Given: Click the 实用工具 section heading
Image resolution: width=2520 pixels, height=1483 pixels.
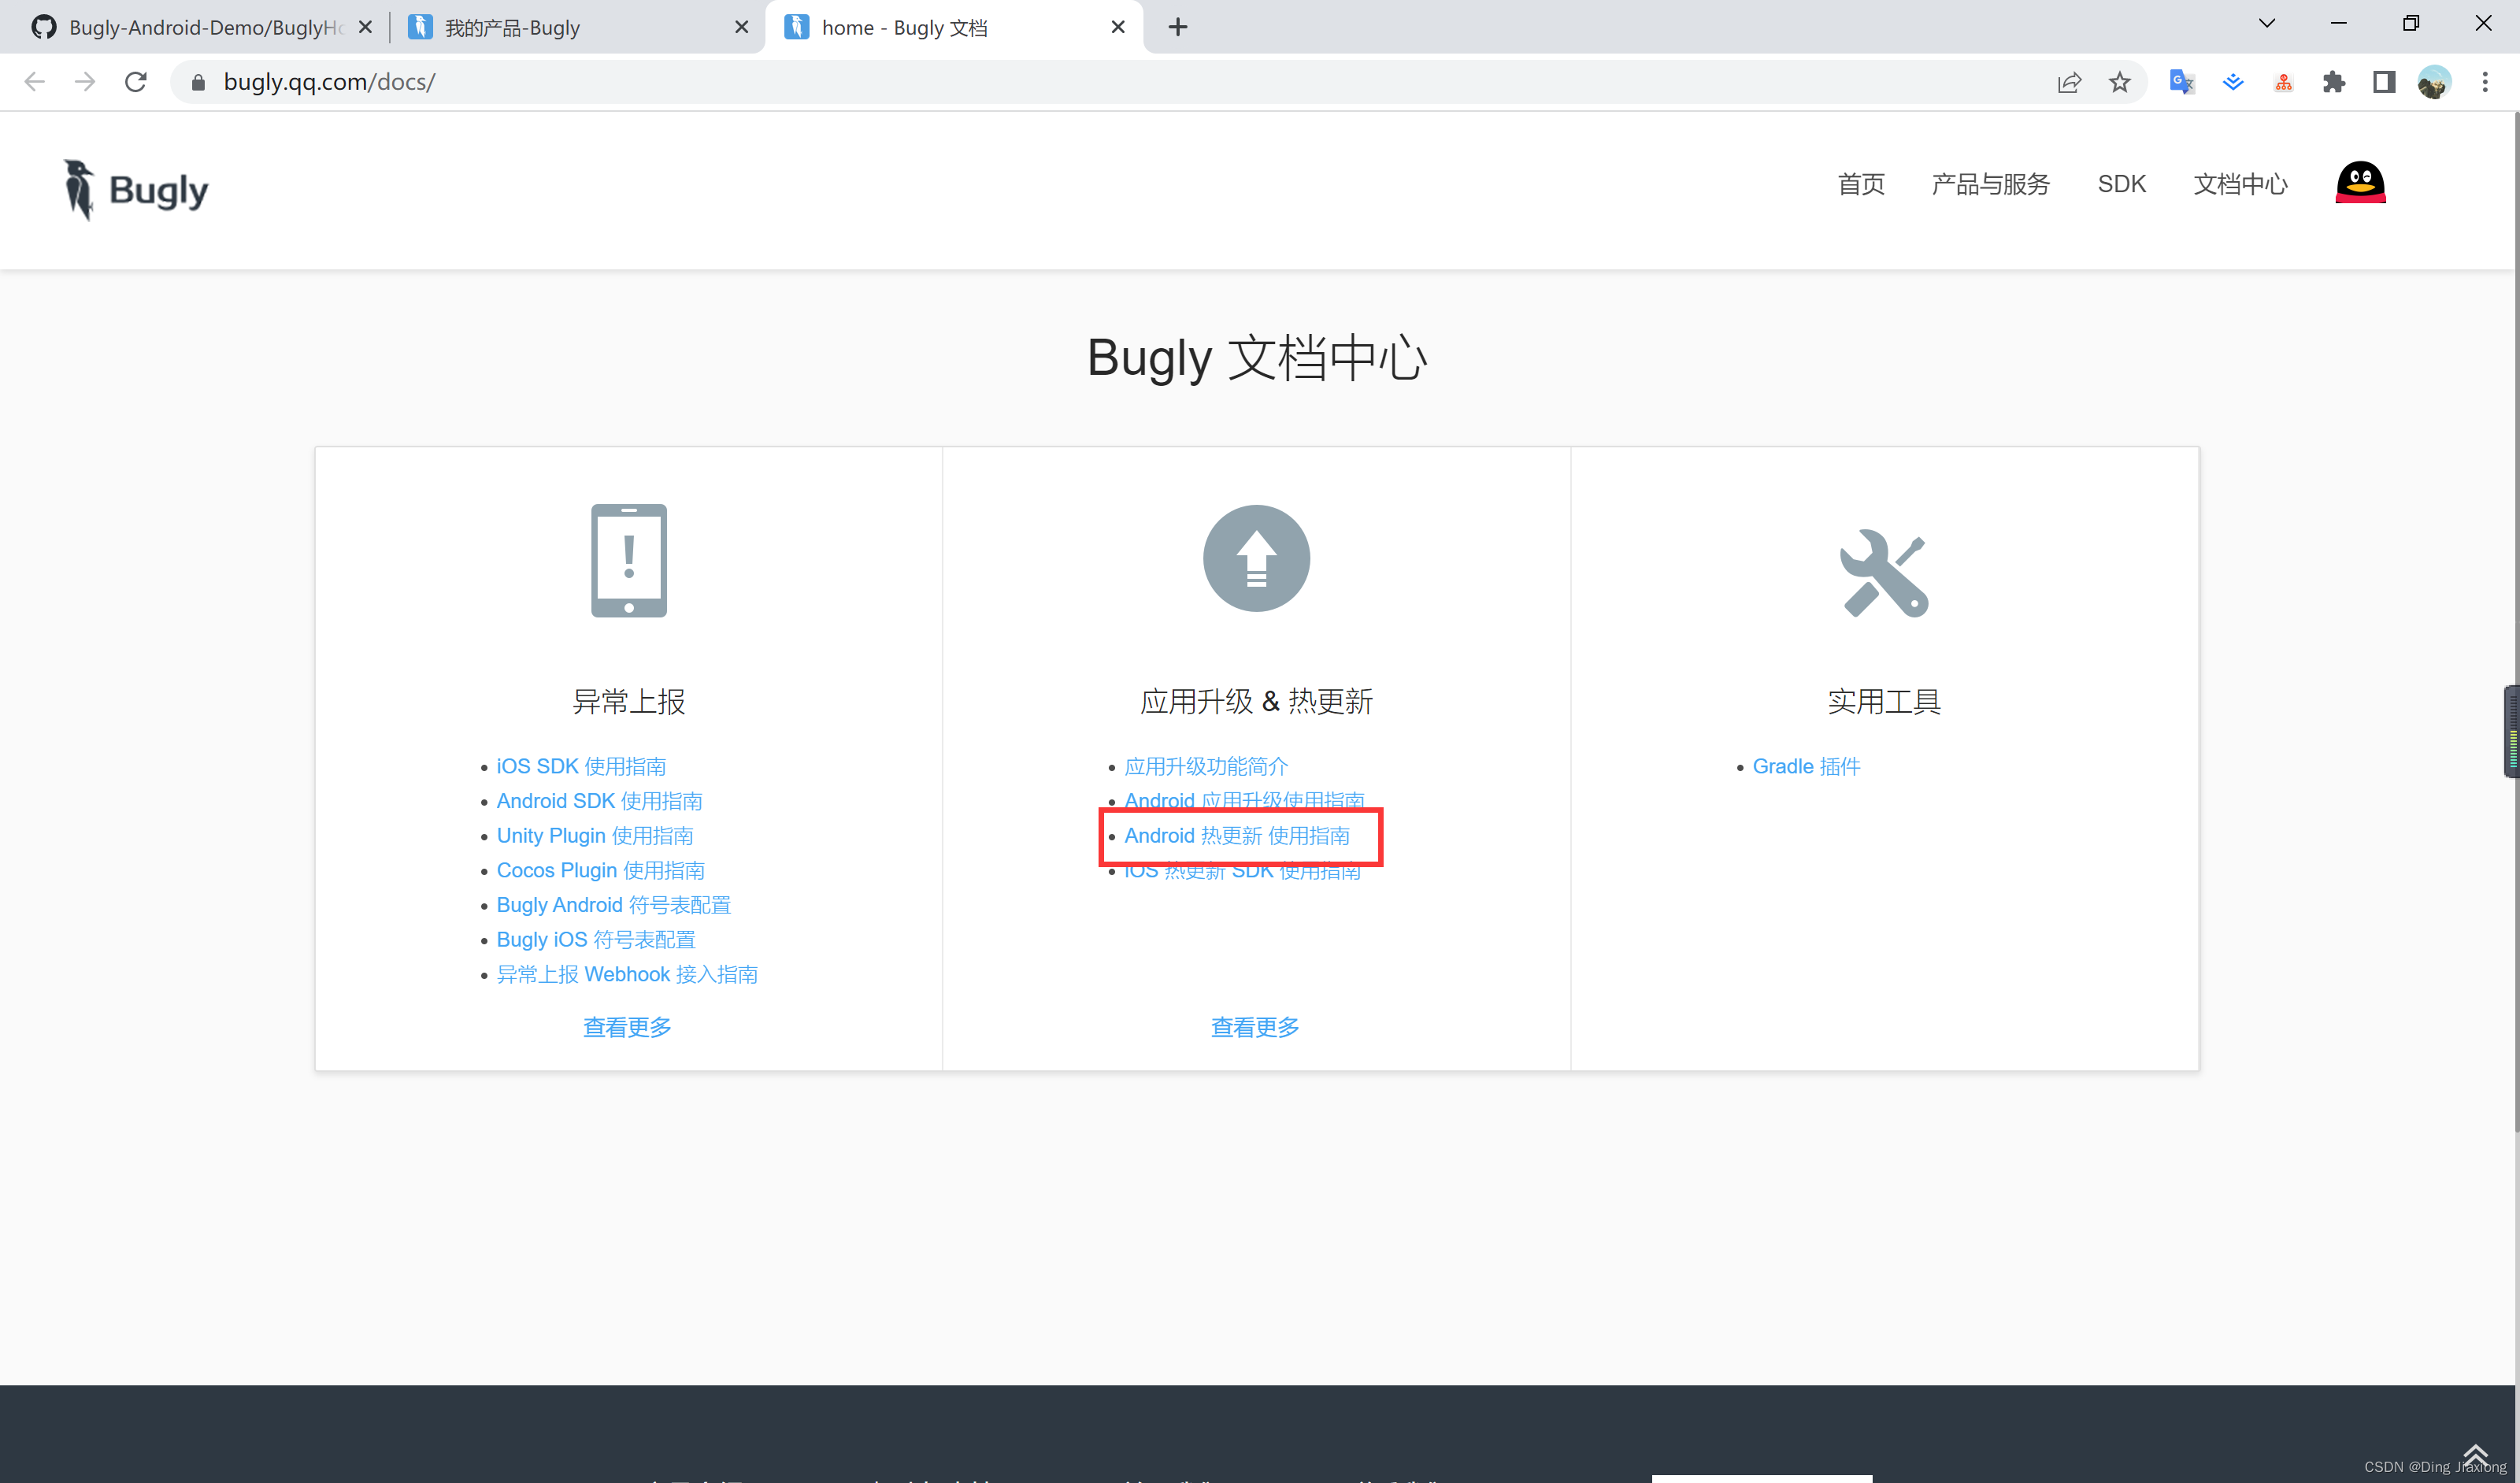Looking at the screenshot, I should click(1884, 701).
